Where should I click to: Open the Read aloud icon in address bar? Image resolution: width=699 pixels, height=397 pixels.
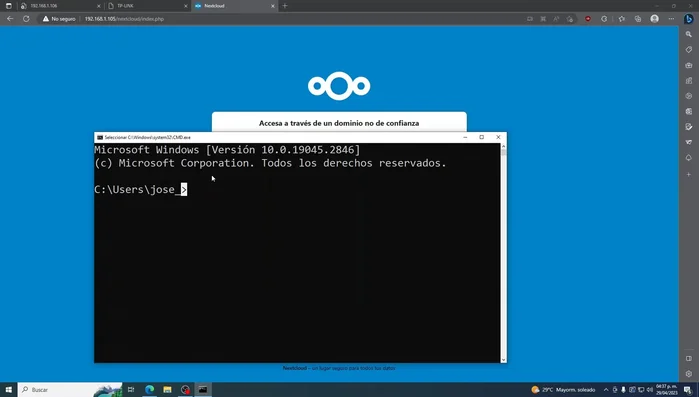click(x=556, y=19)
